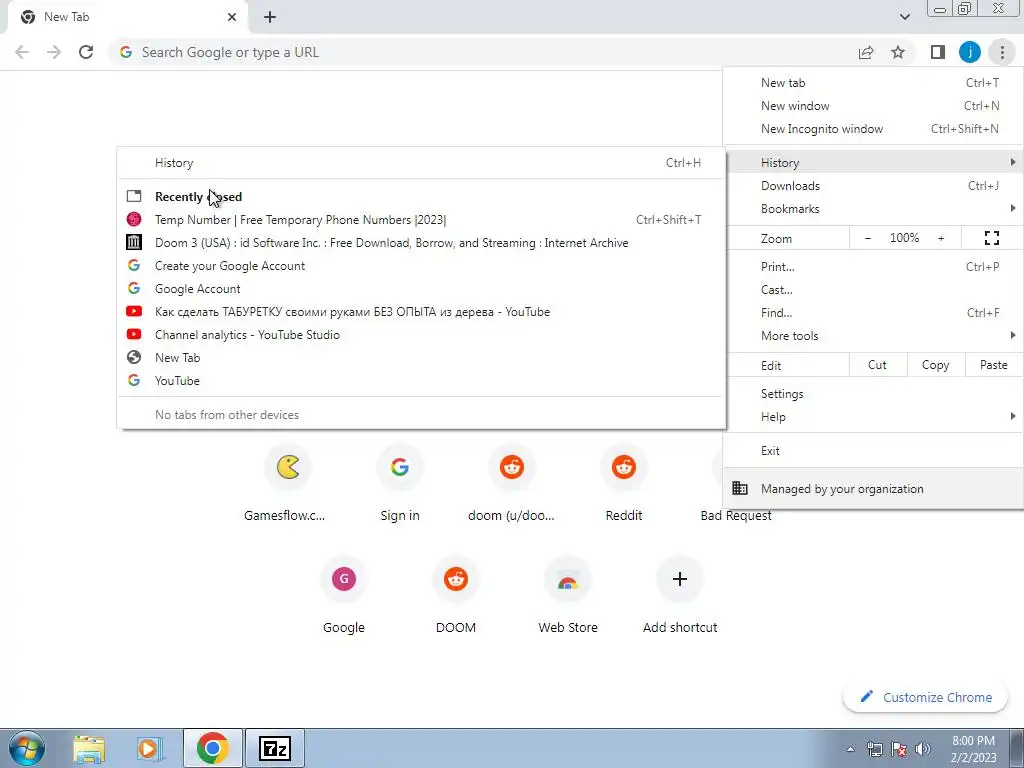Open the Web Store shortcut
Viewport: 1024px width, 768px height.
point(568,594)
